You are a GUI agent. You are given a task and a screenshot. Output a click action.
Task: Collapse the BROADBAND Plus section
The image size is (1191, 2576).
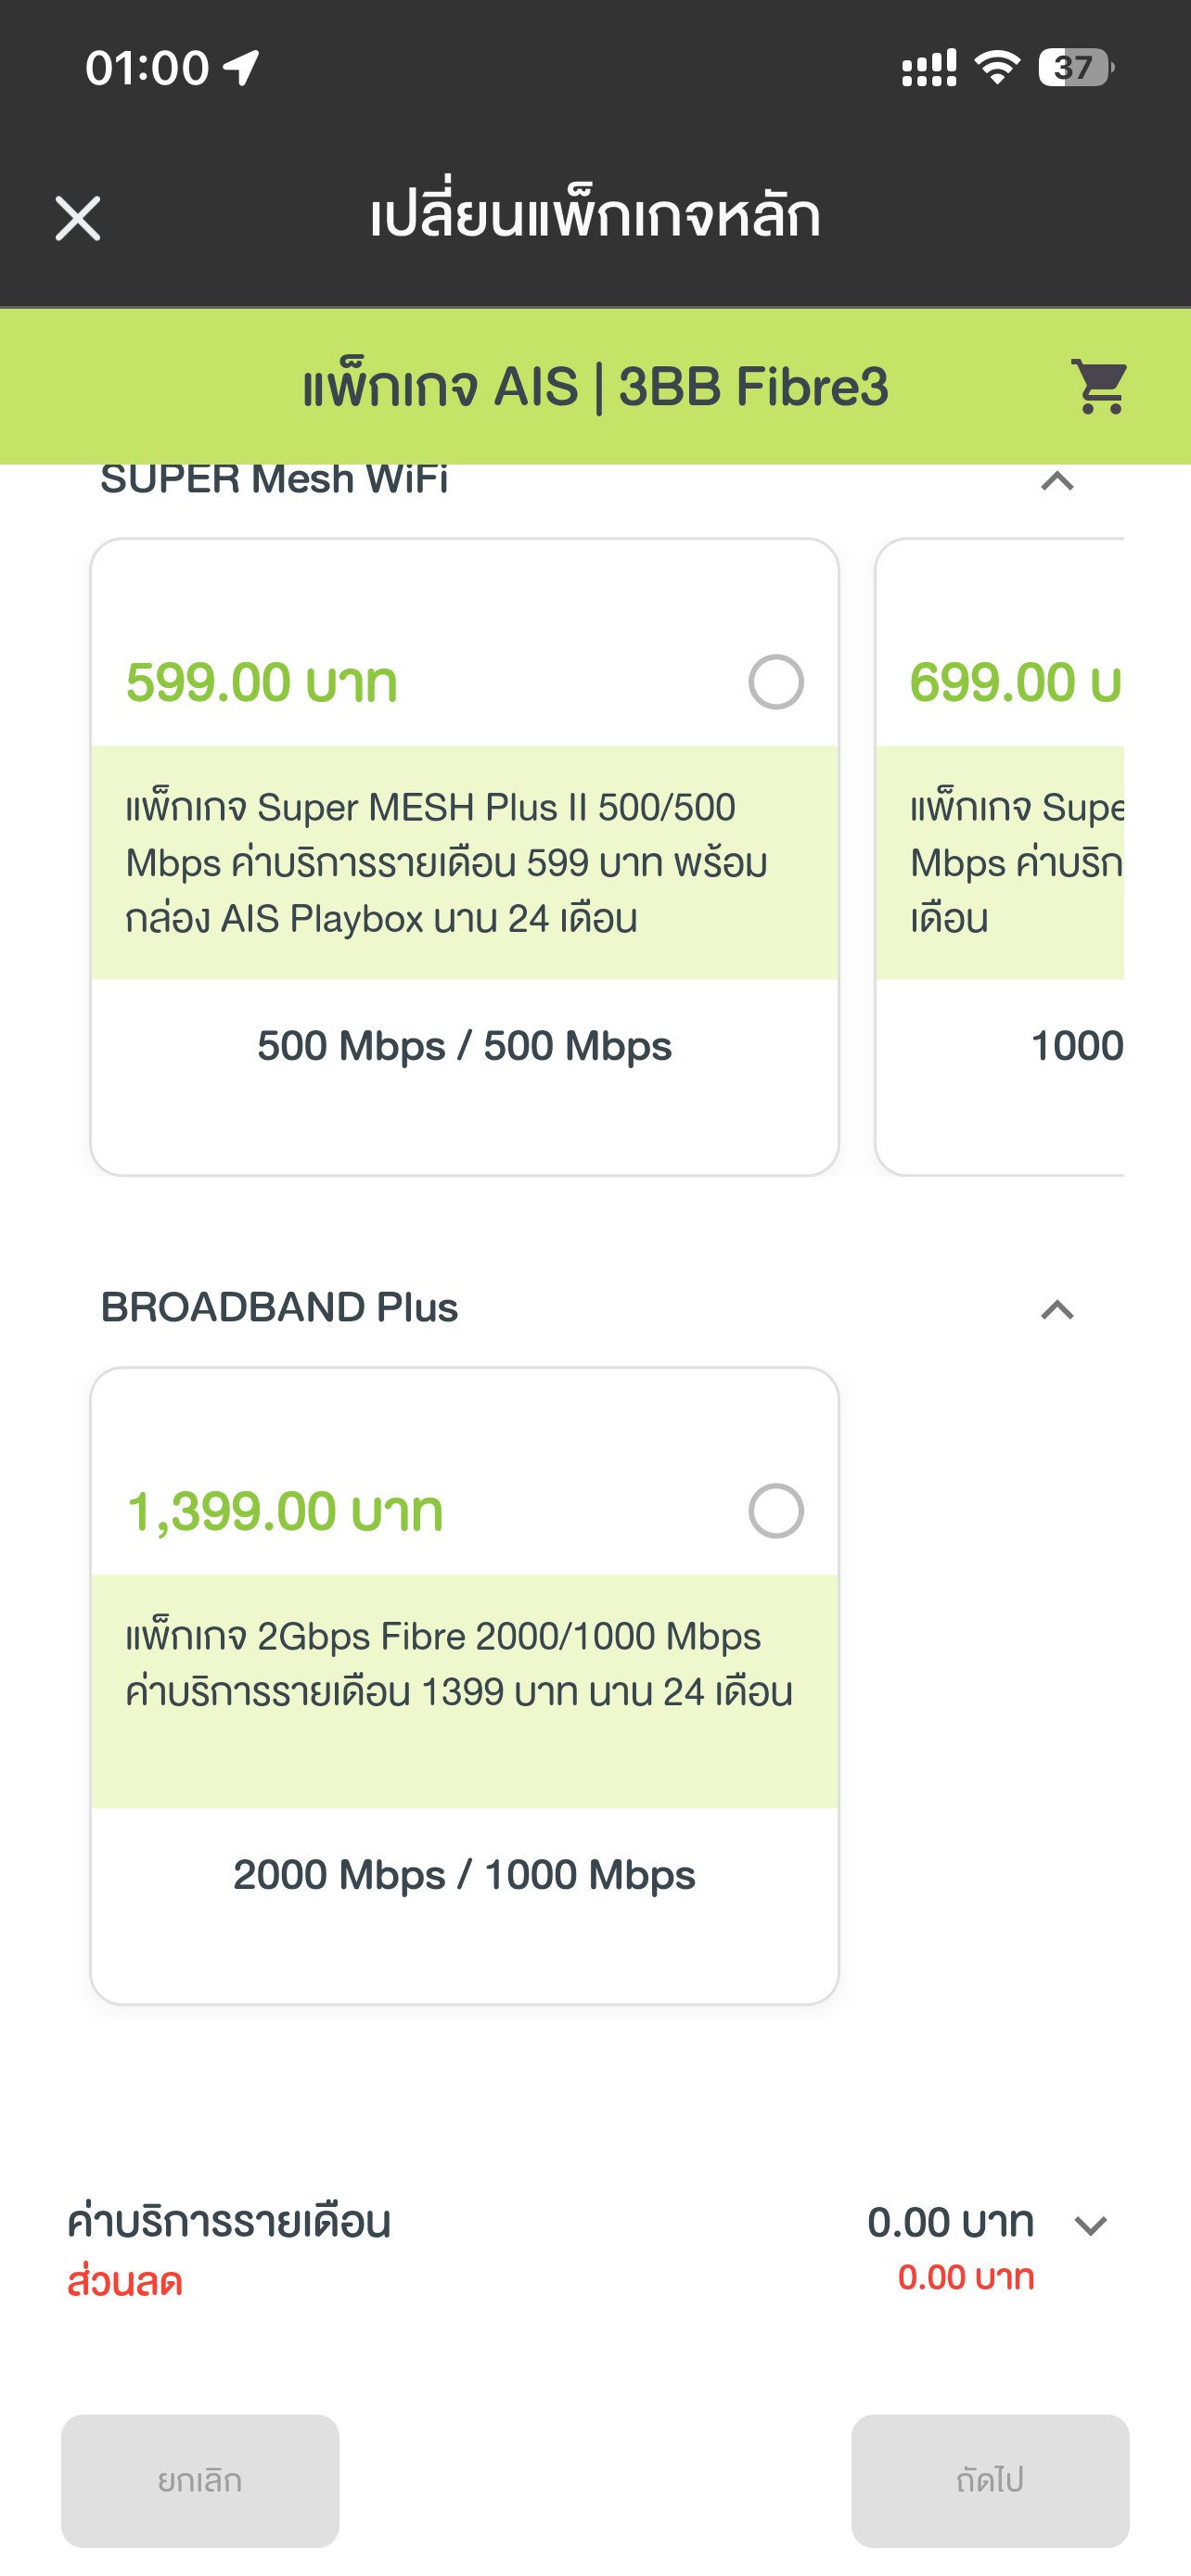point(1057,1310)
